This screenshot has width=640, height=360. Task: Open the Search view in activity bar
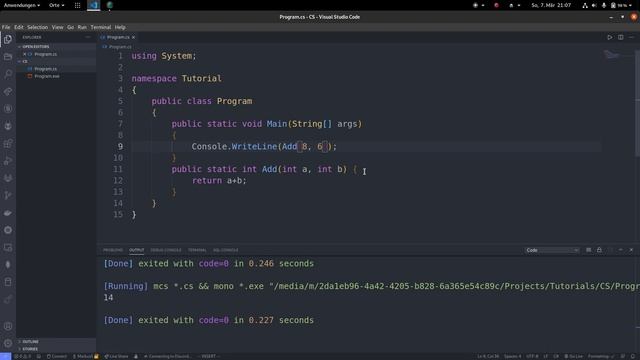pyautogui.click(x=8, y=74)
